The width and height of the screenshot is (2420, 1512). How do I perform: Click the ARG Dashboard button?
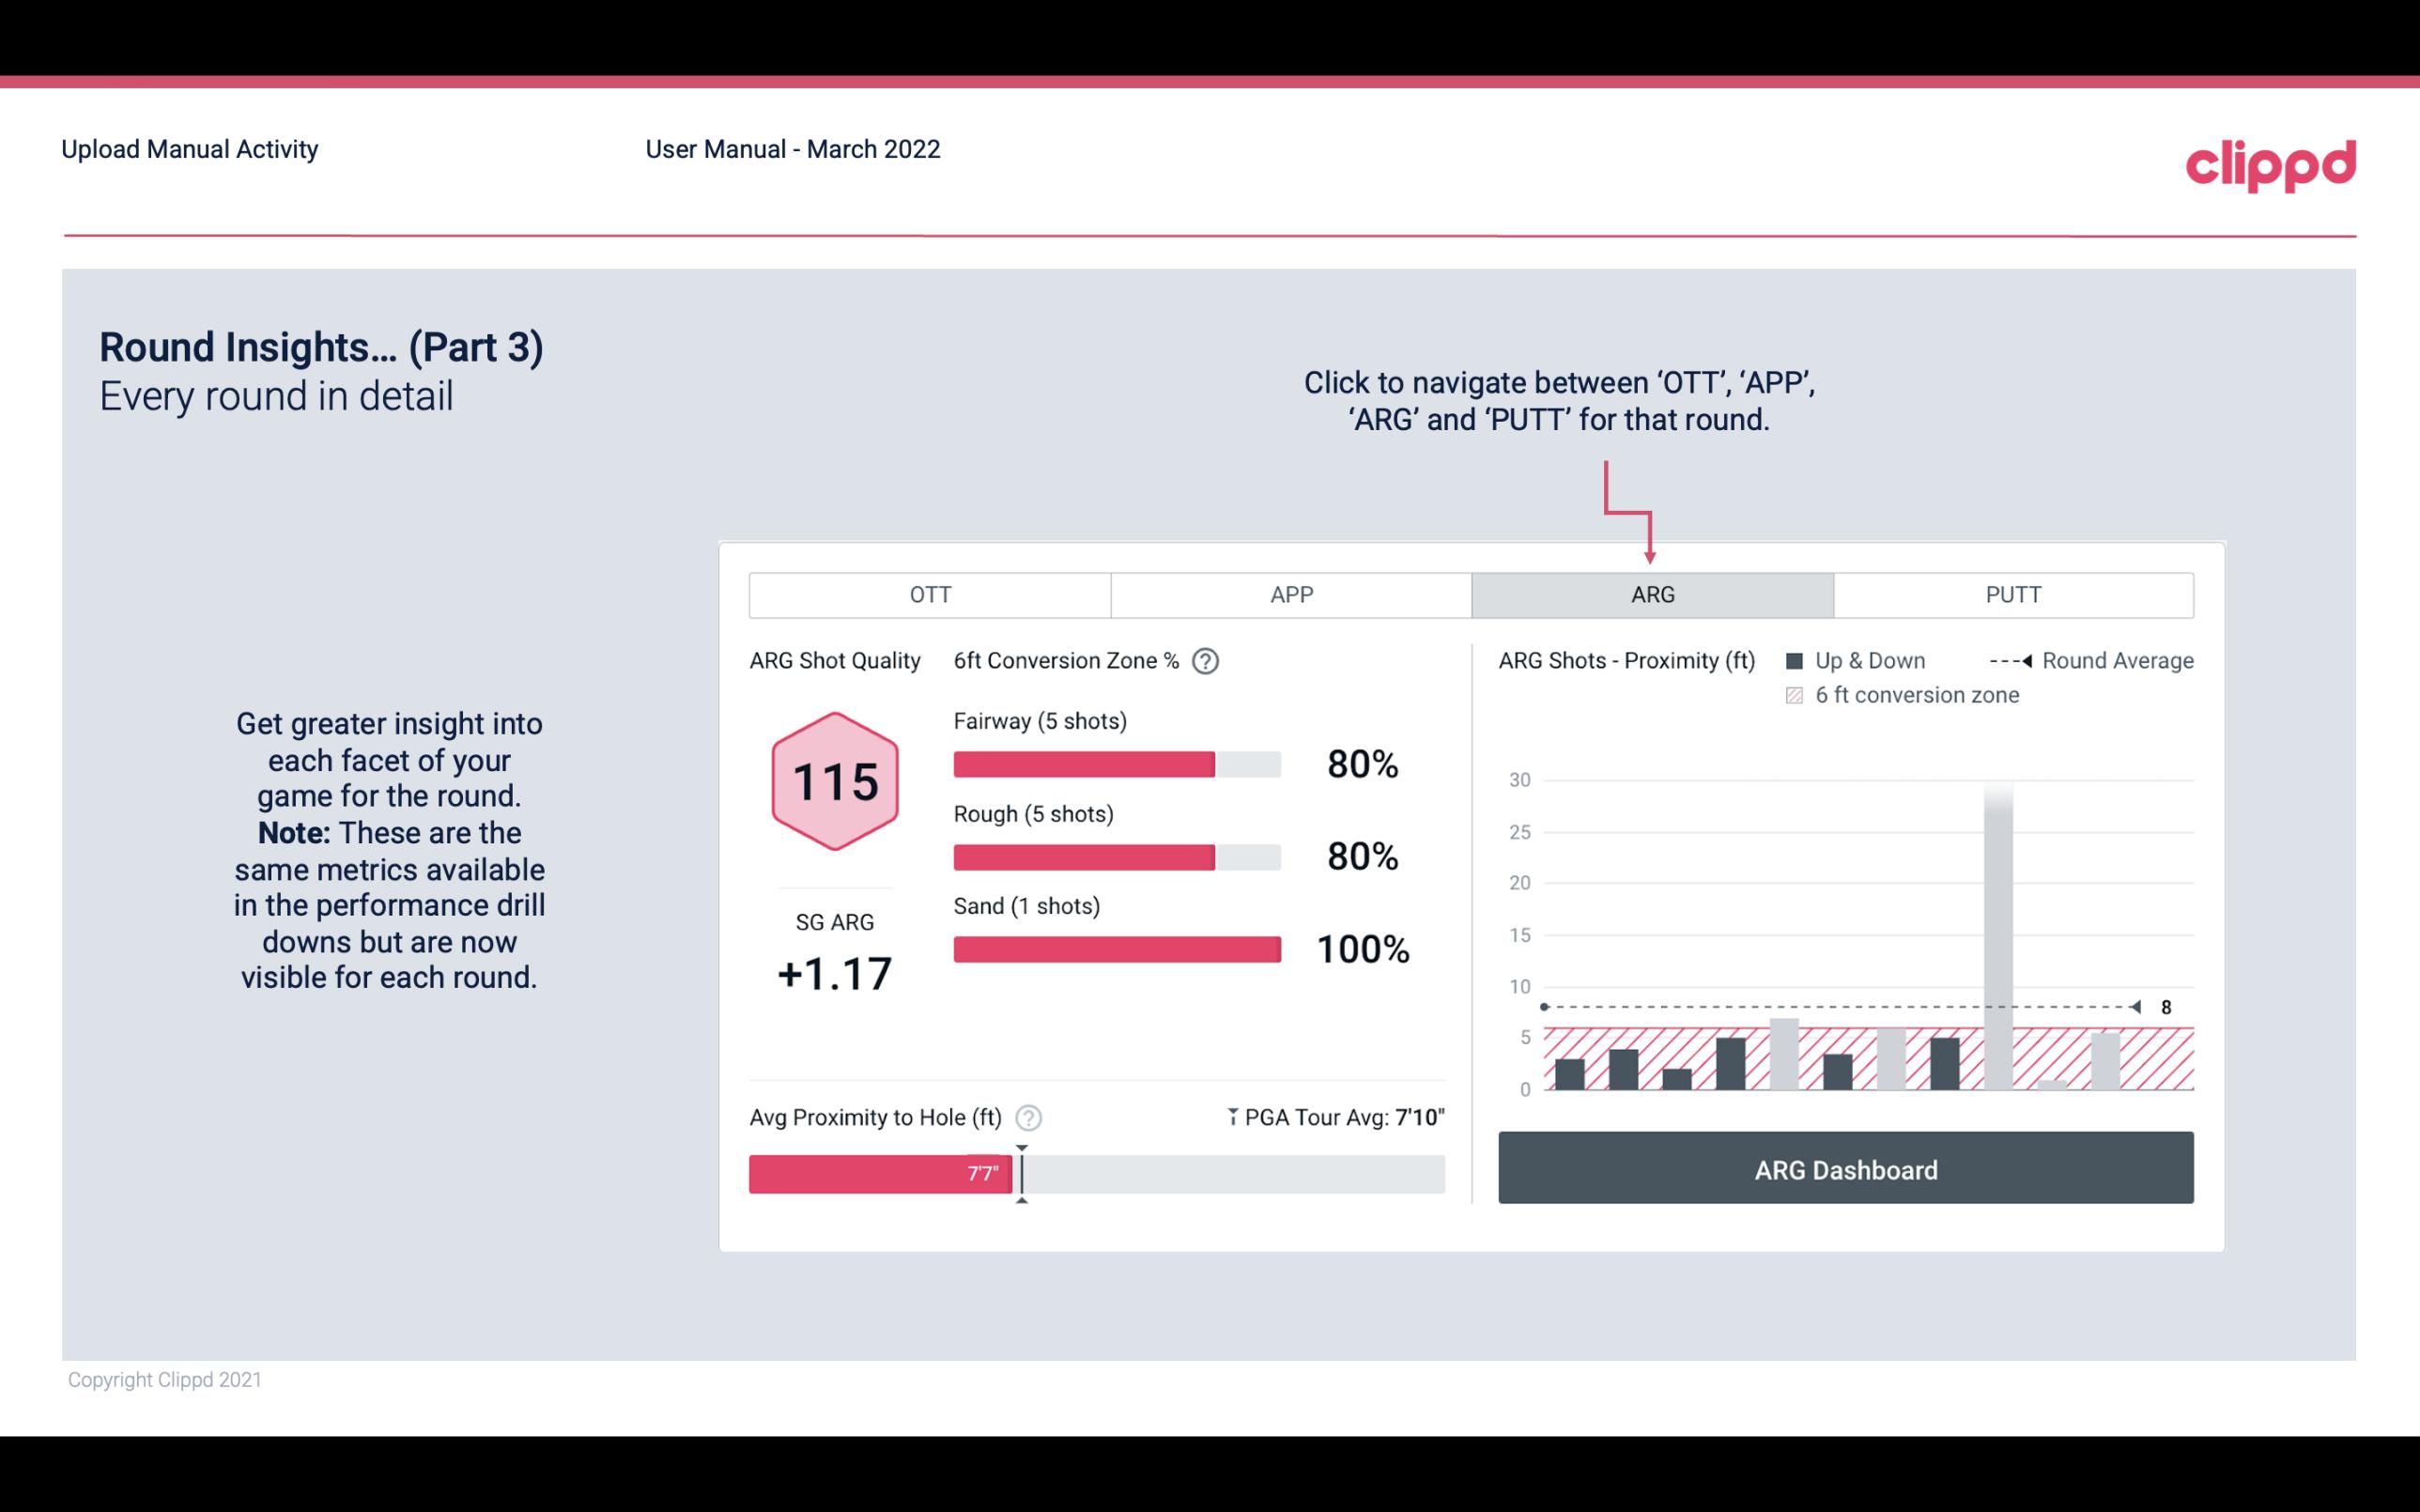tap(1845, 1167)
